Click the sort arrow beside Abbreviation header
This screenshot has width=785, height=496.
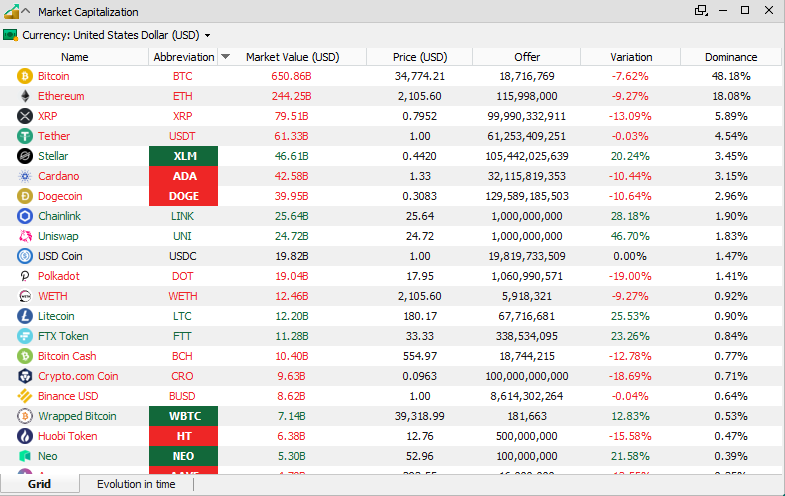(x=225, y=57)
